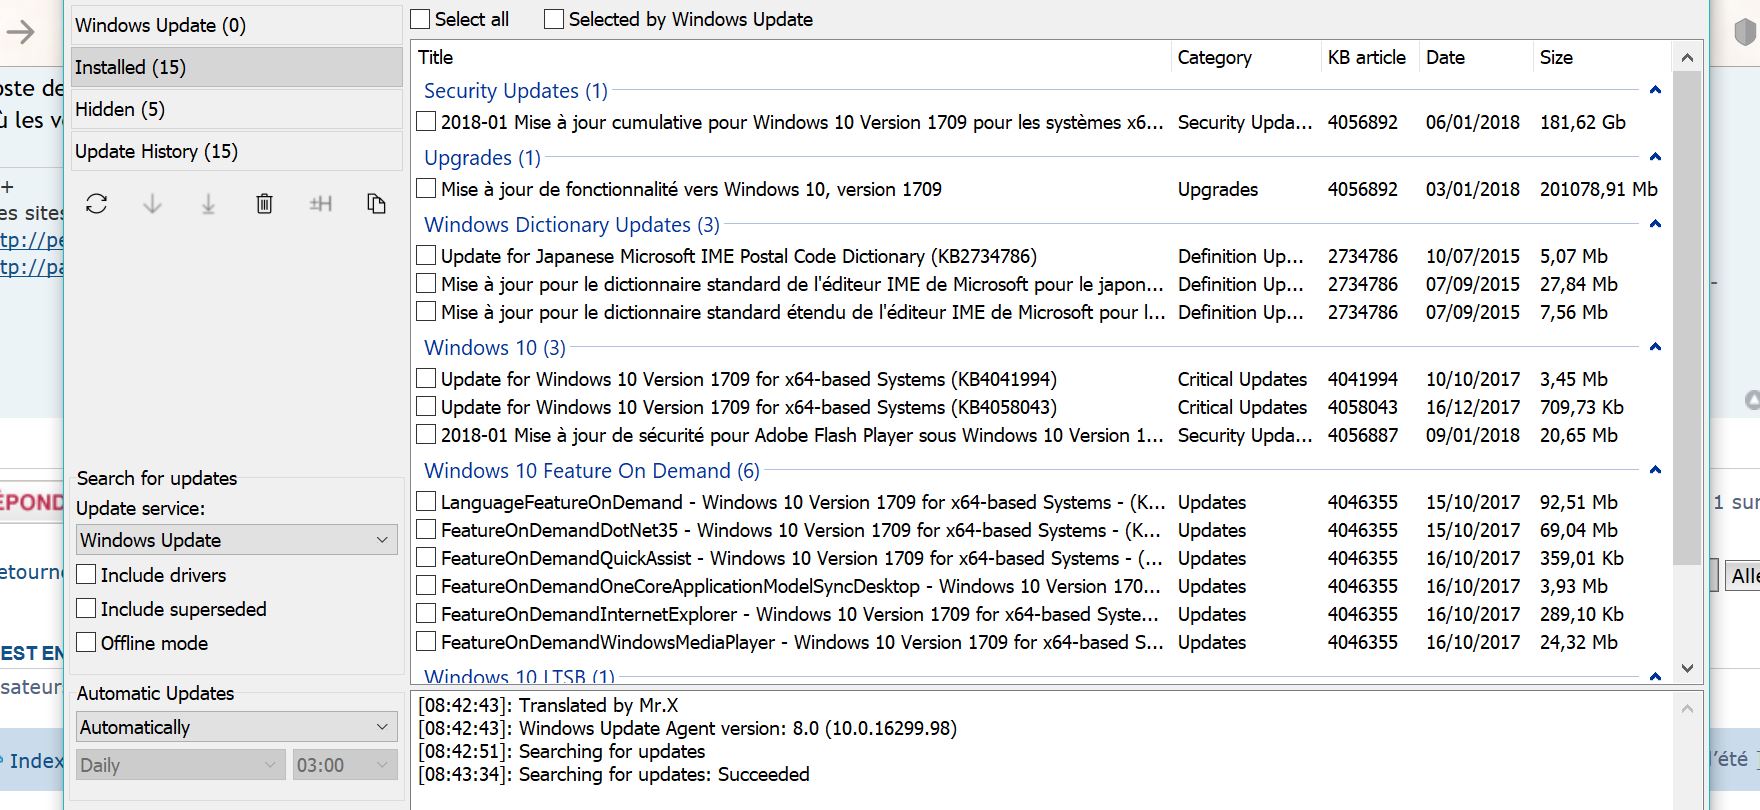Sort by the KB article column header
This screenshot has width=1760, height=810.
[1370, 57]
